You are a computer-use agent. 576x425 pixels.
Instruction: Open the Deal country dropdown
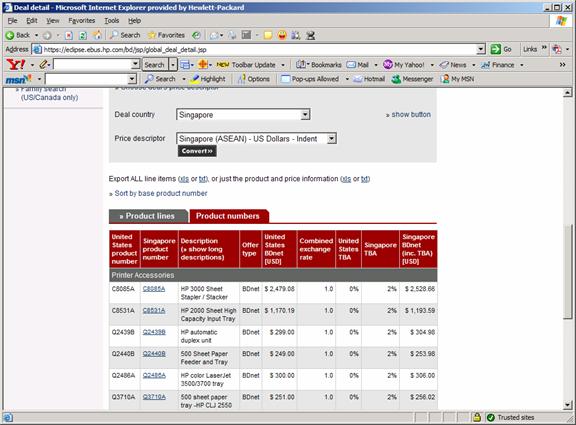click(305, 115)
